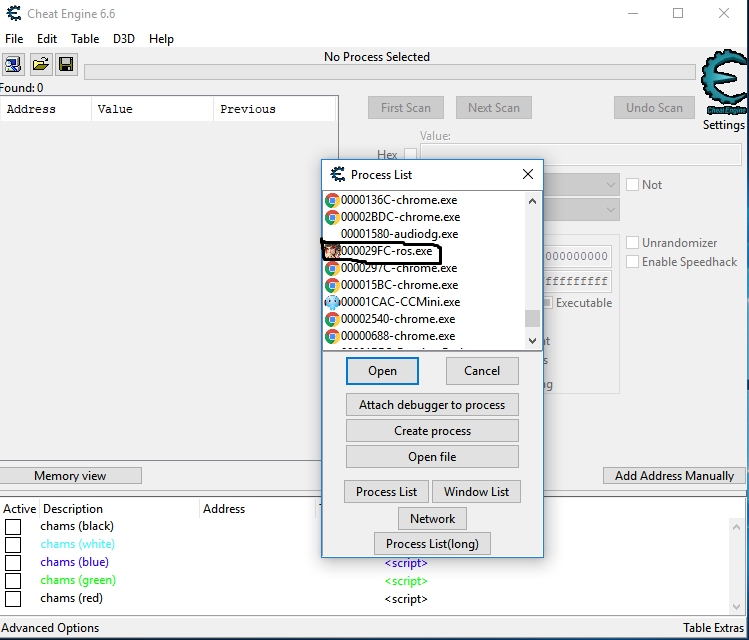This screenshot has width=749, height=640.
Task: Click the Open button in Process List
Action: tap(382, 371)
